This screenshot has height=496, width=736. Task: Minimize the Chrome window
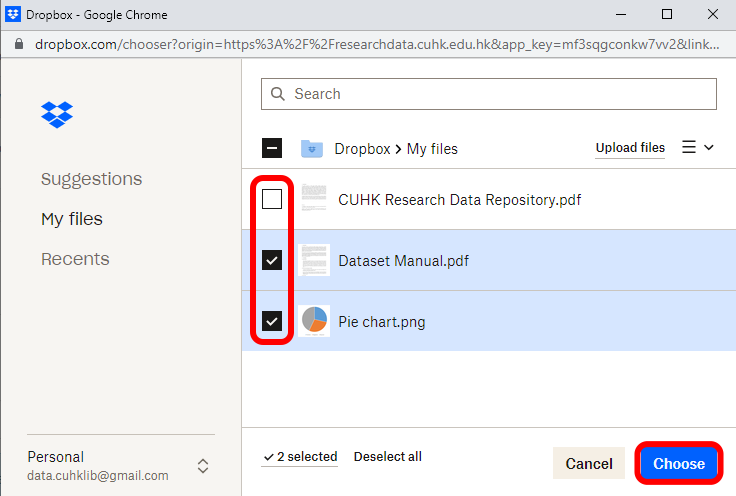tap(621, 15)
